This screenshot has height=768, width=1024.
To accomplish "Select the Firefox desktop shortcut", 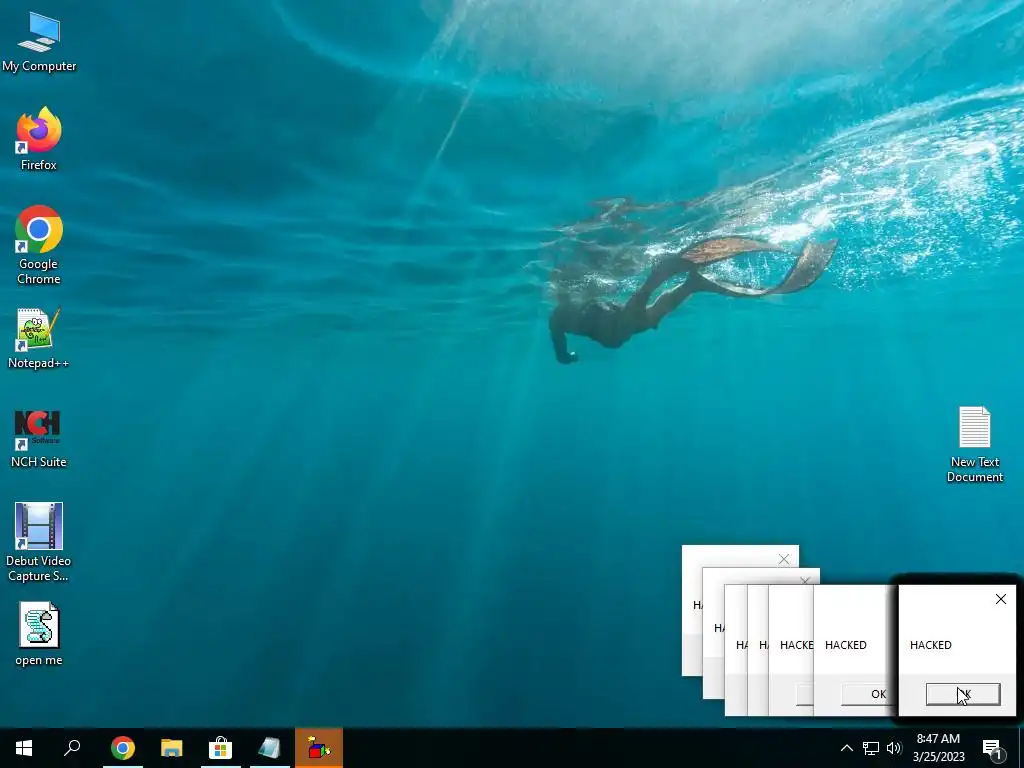I will 39,139.
